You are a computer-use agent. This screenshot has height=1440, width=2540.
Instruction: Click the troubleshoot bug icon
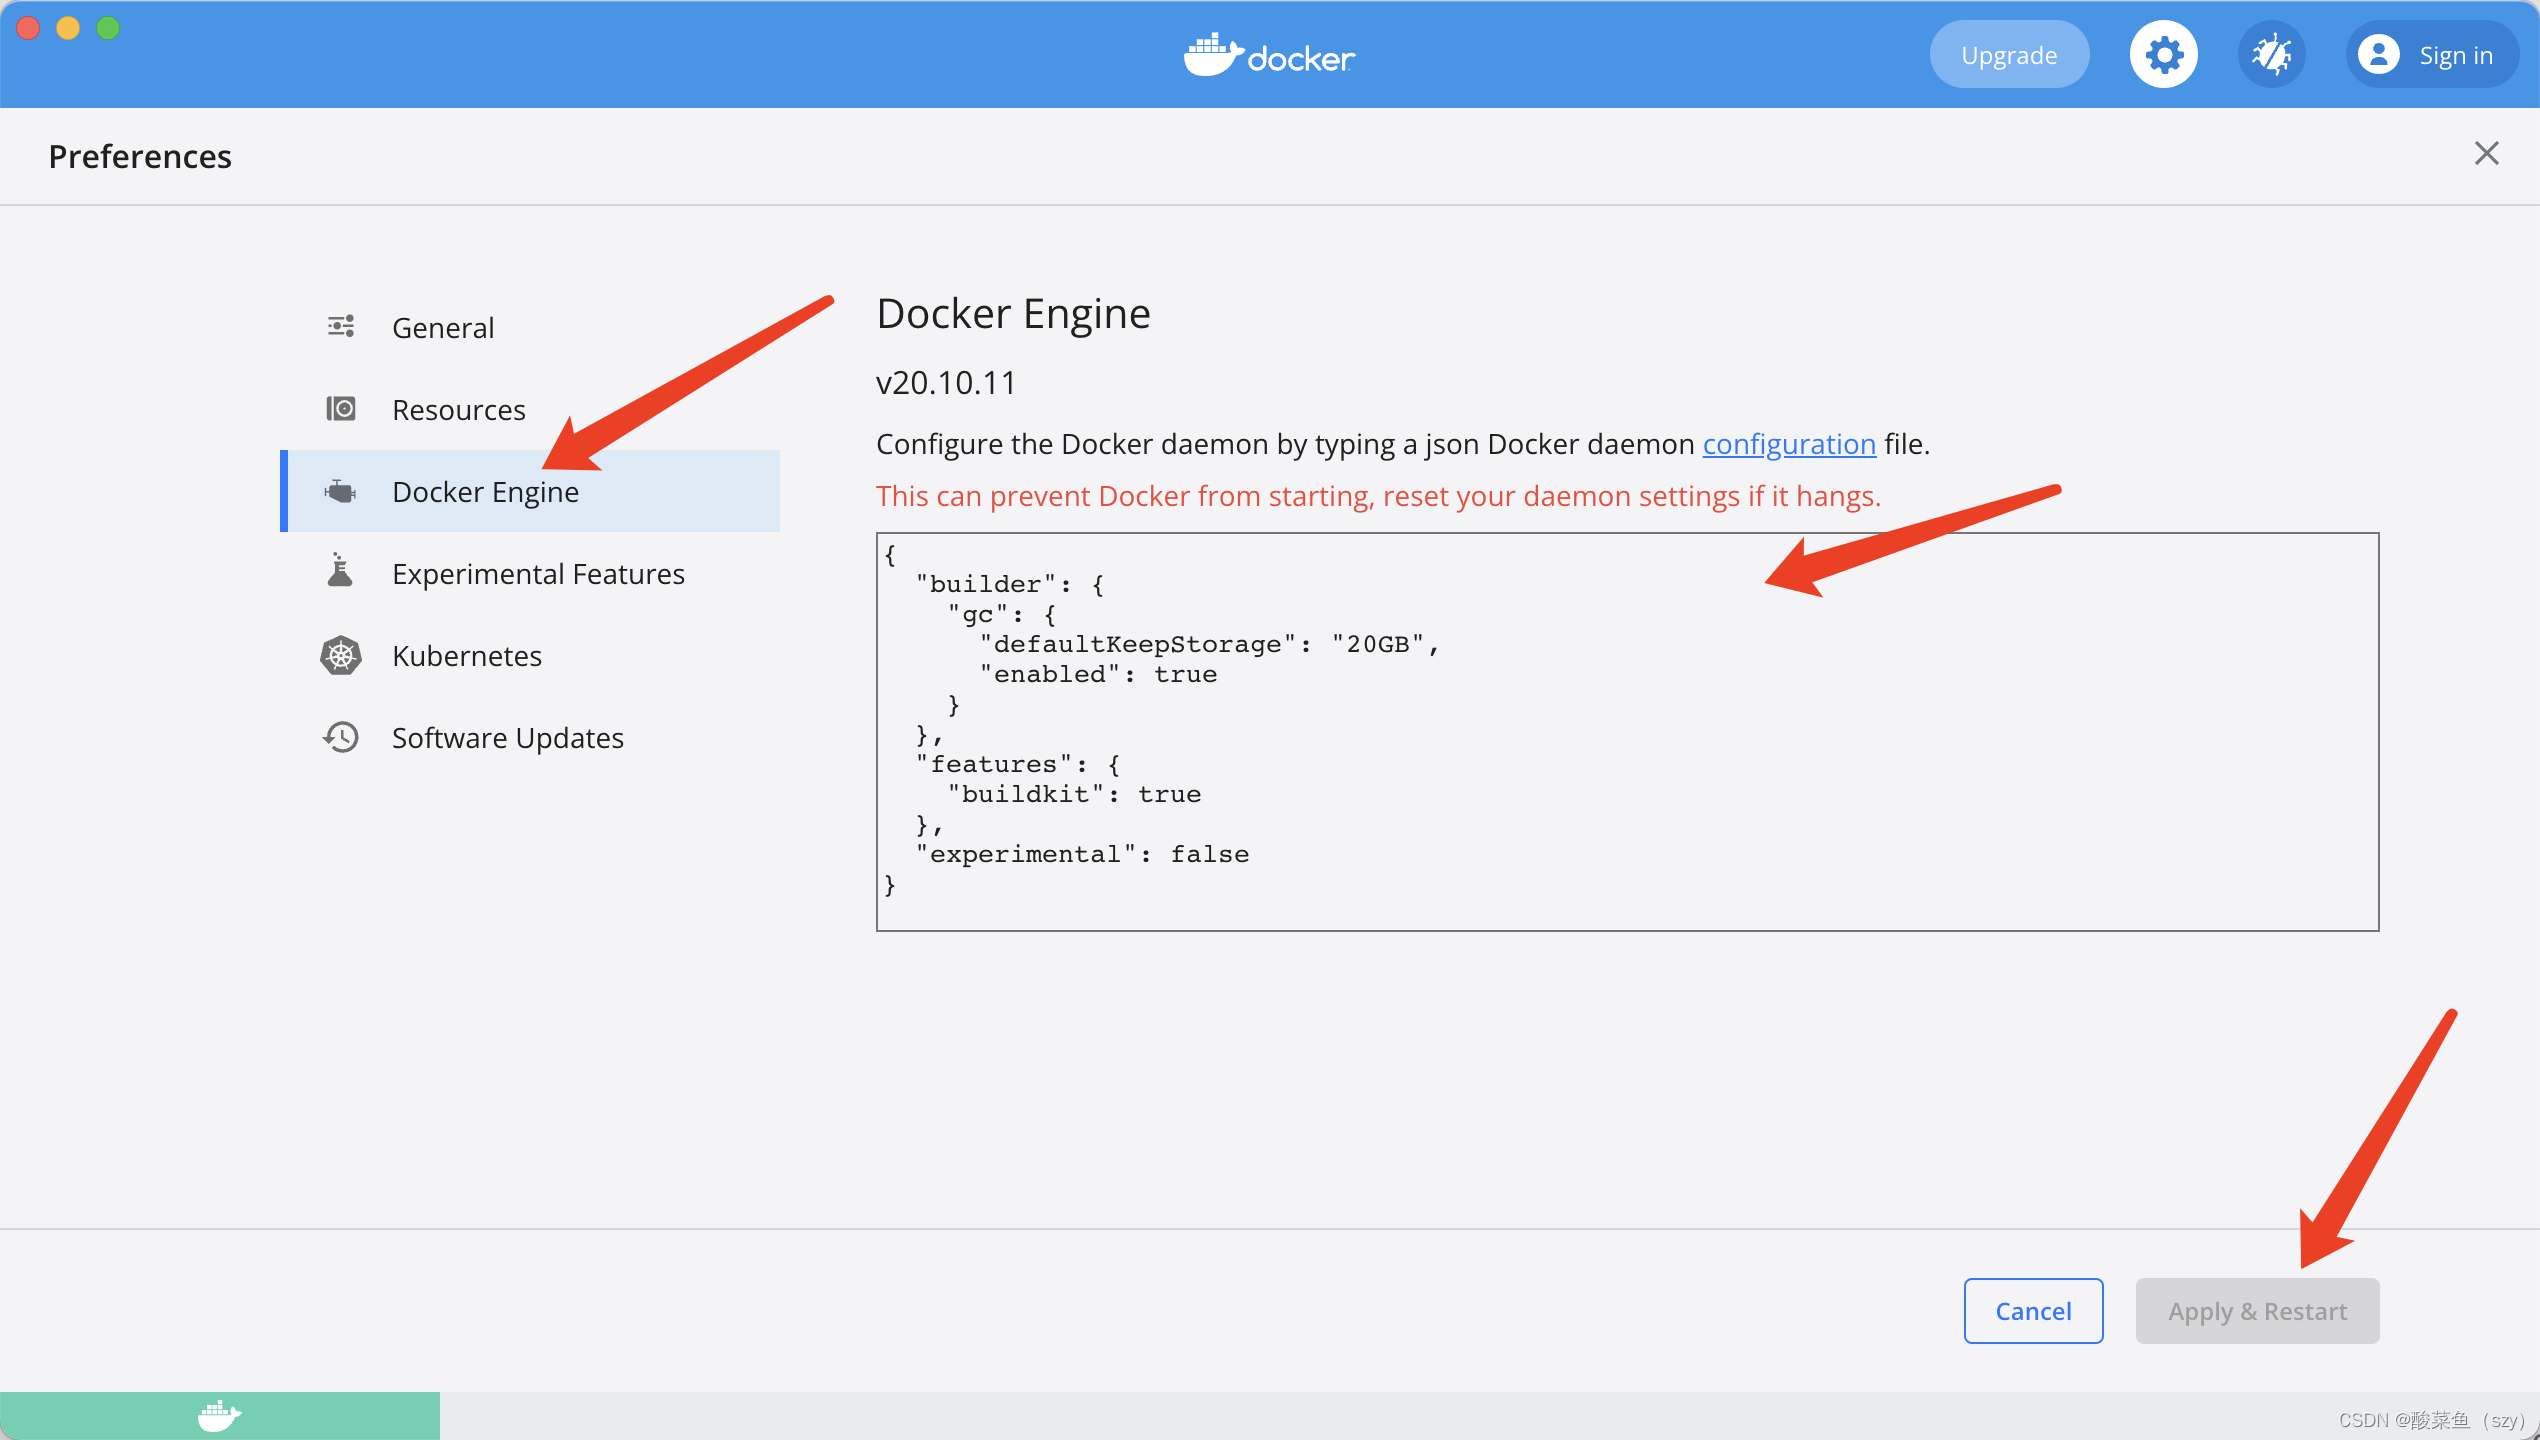[x=2271, y=55]
